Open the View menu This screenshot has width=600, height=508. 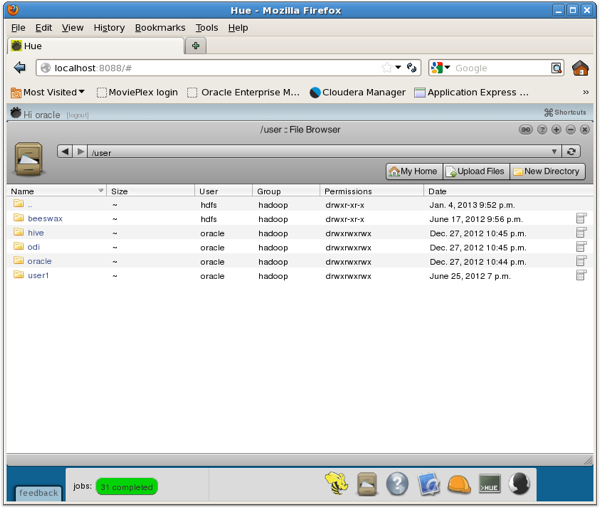pyautogui.click(x=73, y=28)
